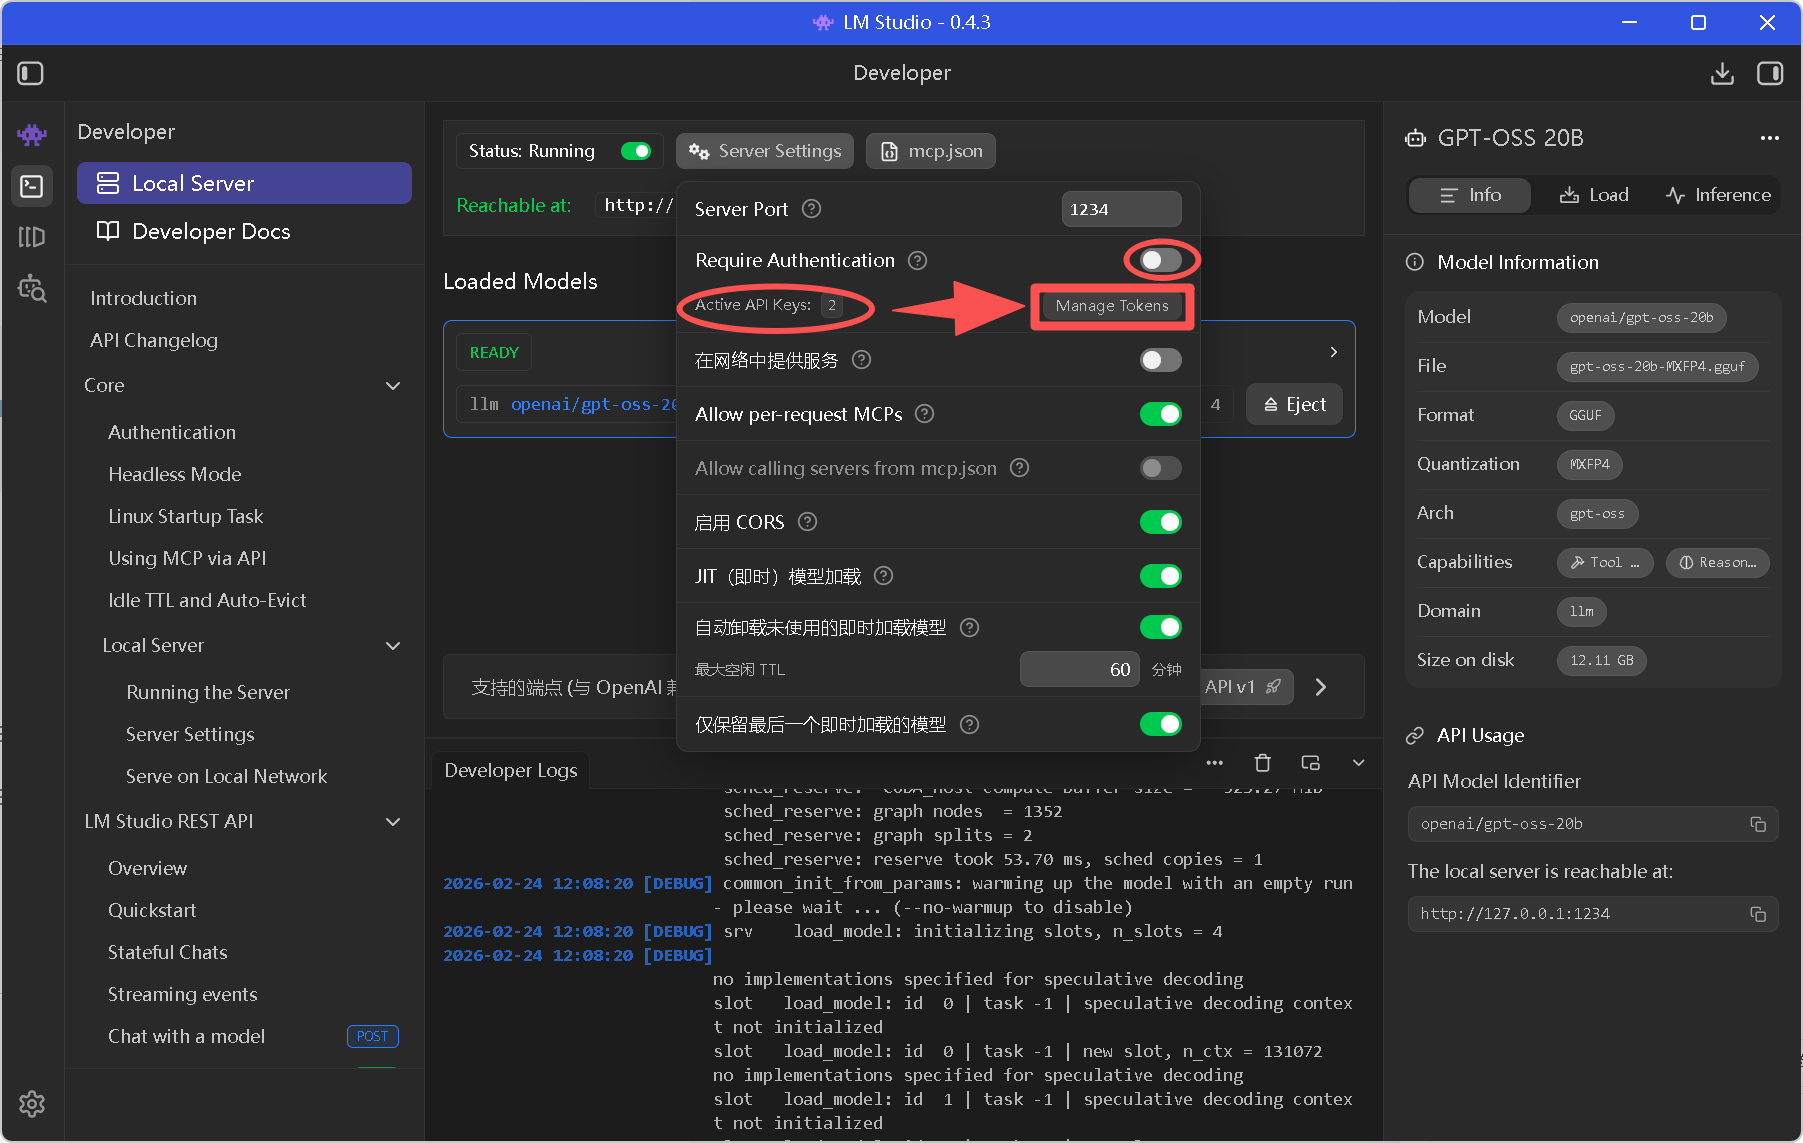Open Serve on Local Network docs link

click(x=226, y=776)
